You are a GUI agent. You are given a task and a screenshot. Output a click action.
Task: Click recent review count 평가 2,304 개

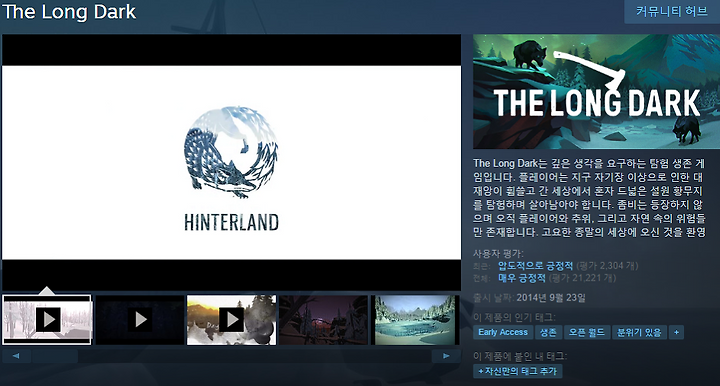point(607,266)
